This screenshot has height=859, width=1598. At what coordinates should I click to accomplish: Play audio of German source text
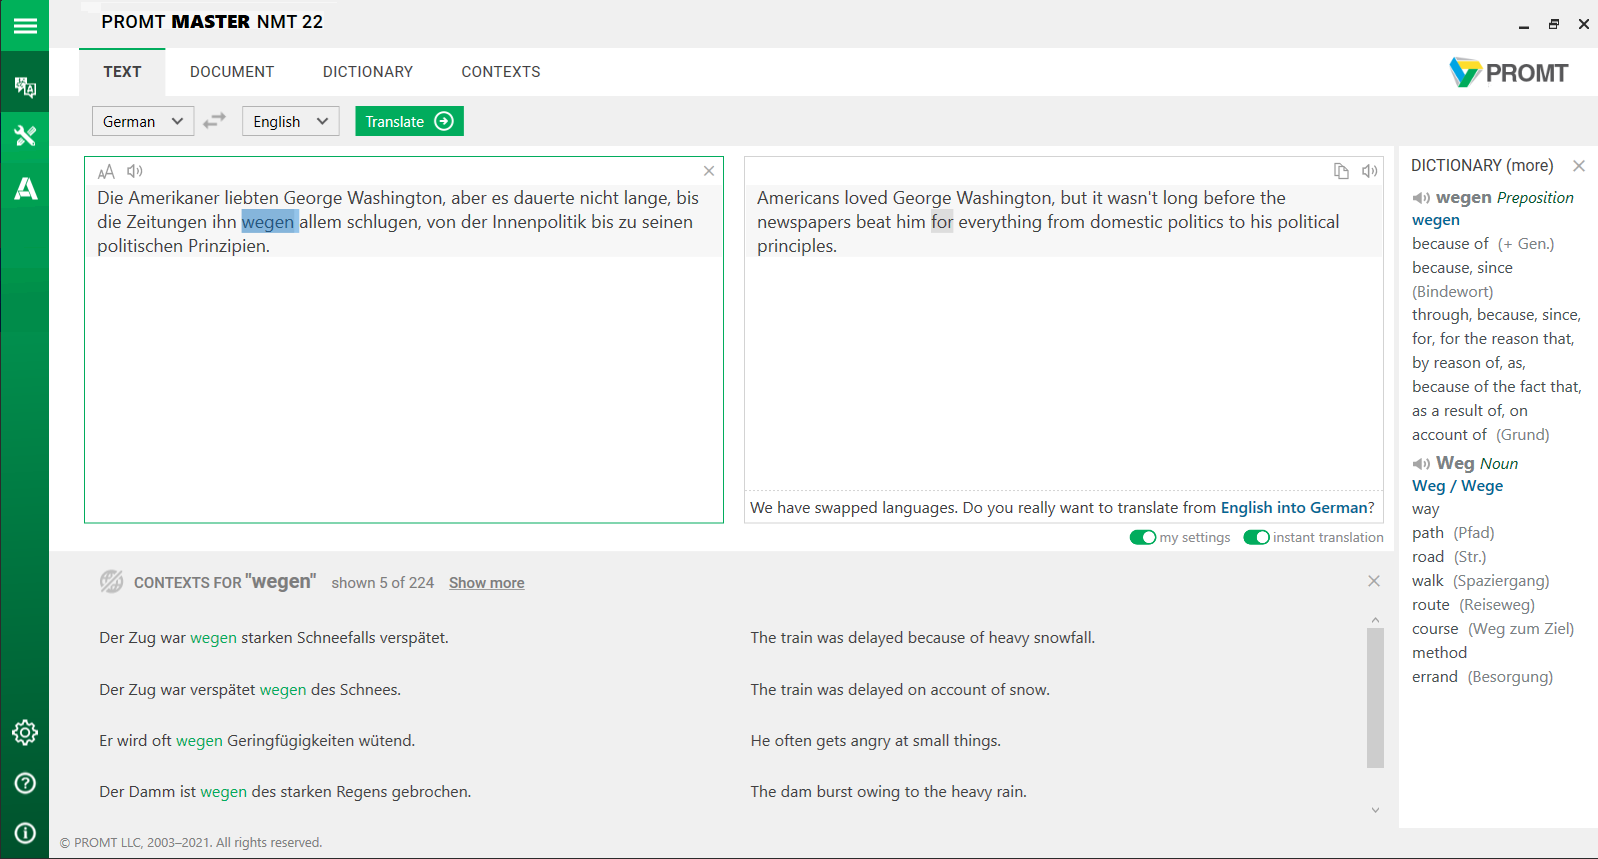[x=135, y=171]
